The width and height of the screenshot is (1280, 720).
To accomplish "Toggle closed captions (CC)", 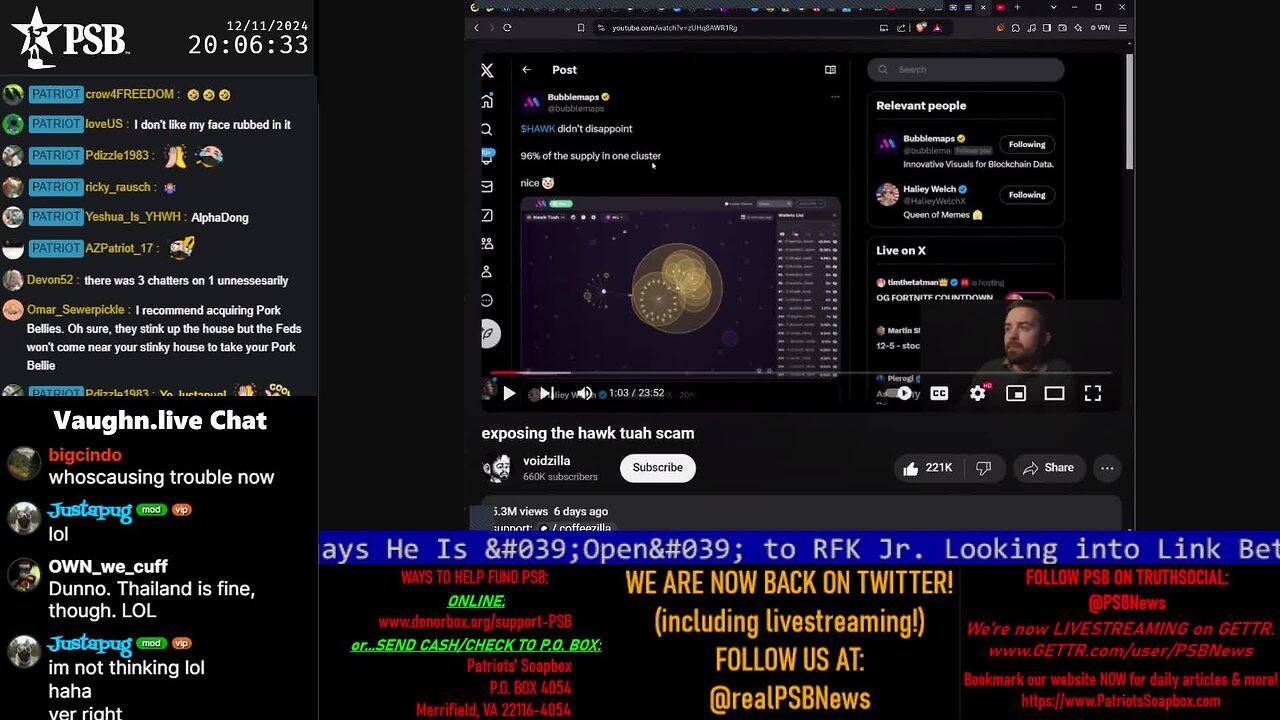I will point(939,394).
